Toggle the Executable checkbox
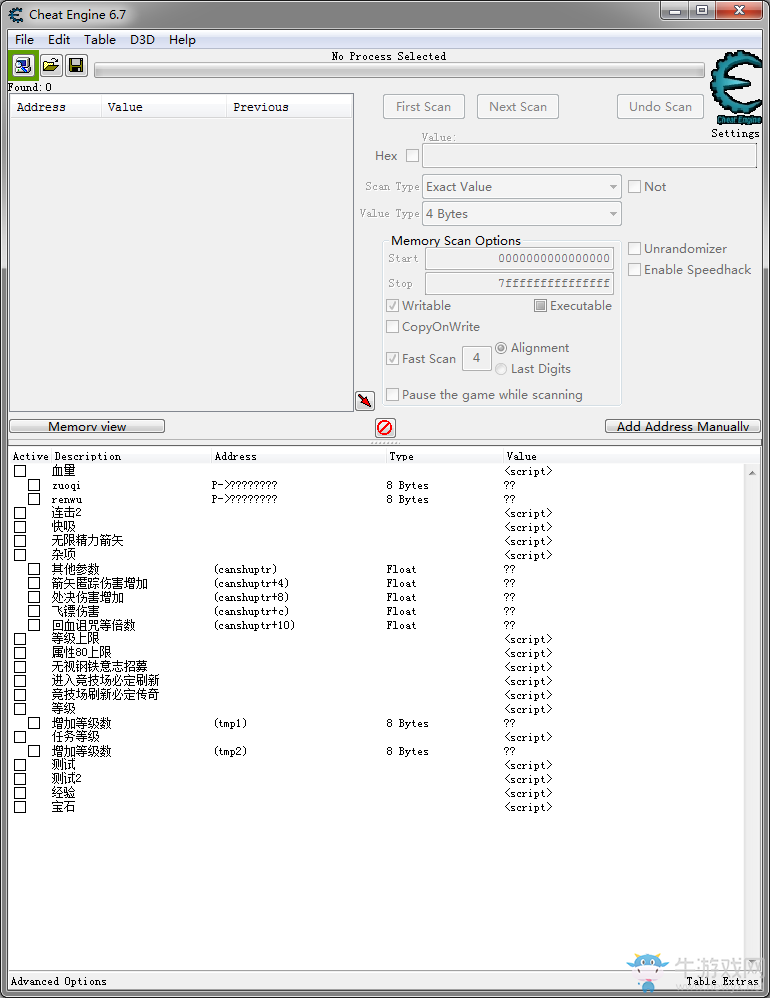770x998 pixels. [540, 306]
